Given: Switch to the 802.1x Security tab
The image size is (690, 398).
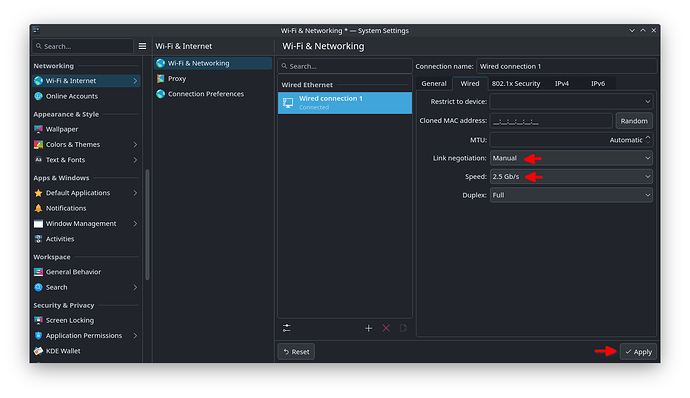Looking at the screenshot, I should (516, 83).
